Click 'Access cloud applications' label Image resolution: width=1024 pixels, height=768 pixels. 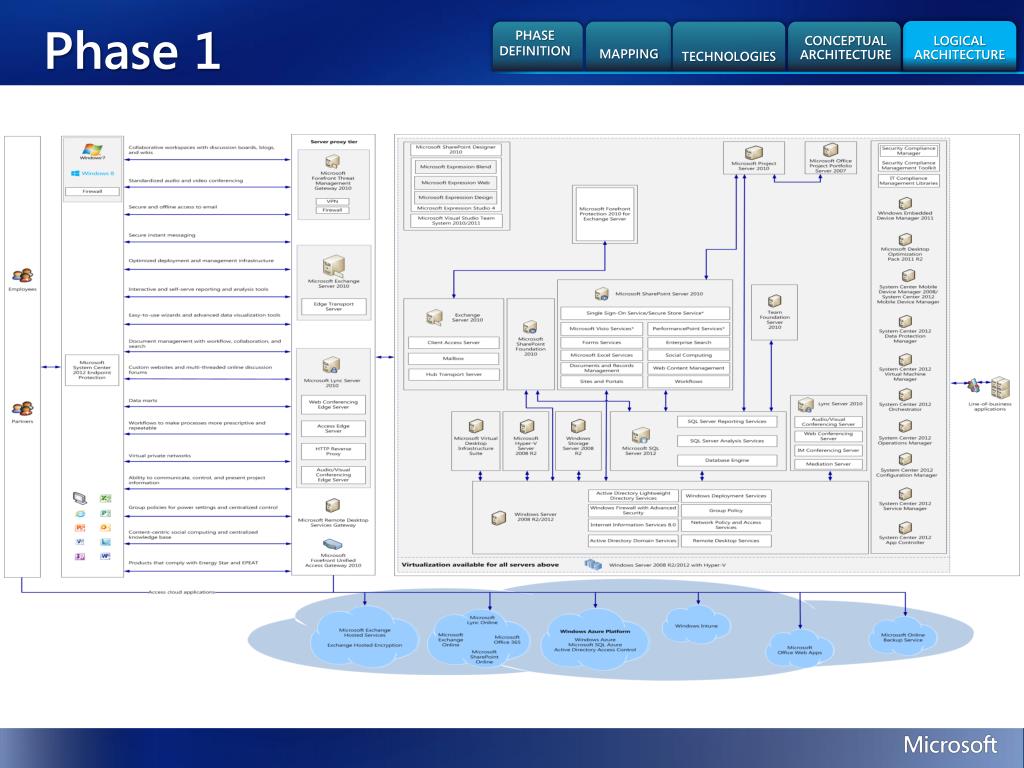(x=182, y=592)
